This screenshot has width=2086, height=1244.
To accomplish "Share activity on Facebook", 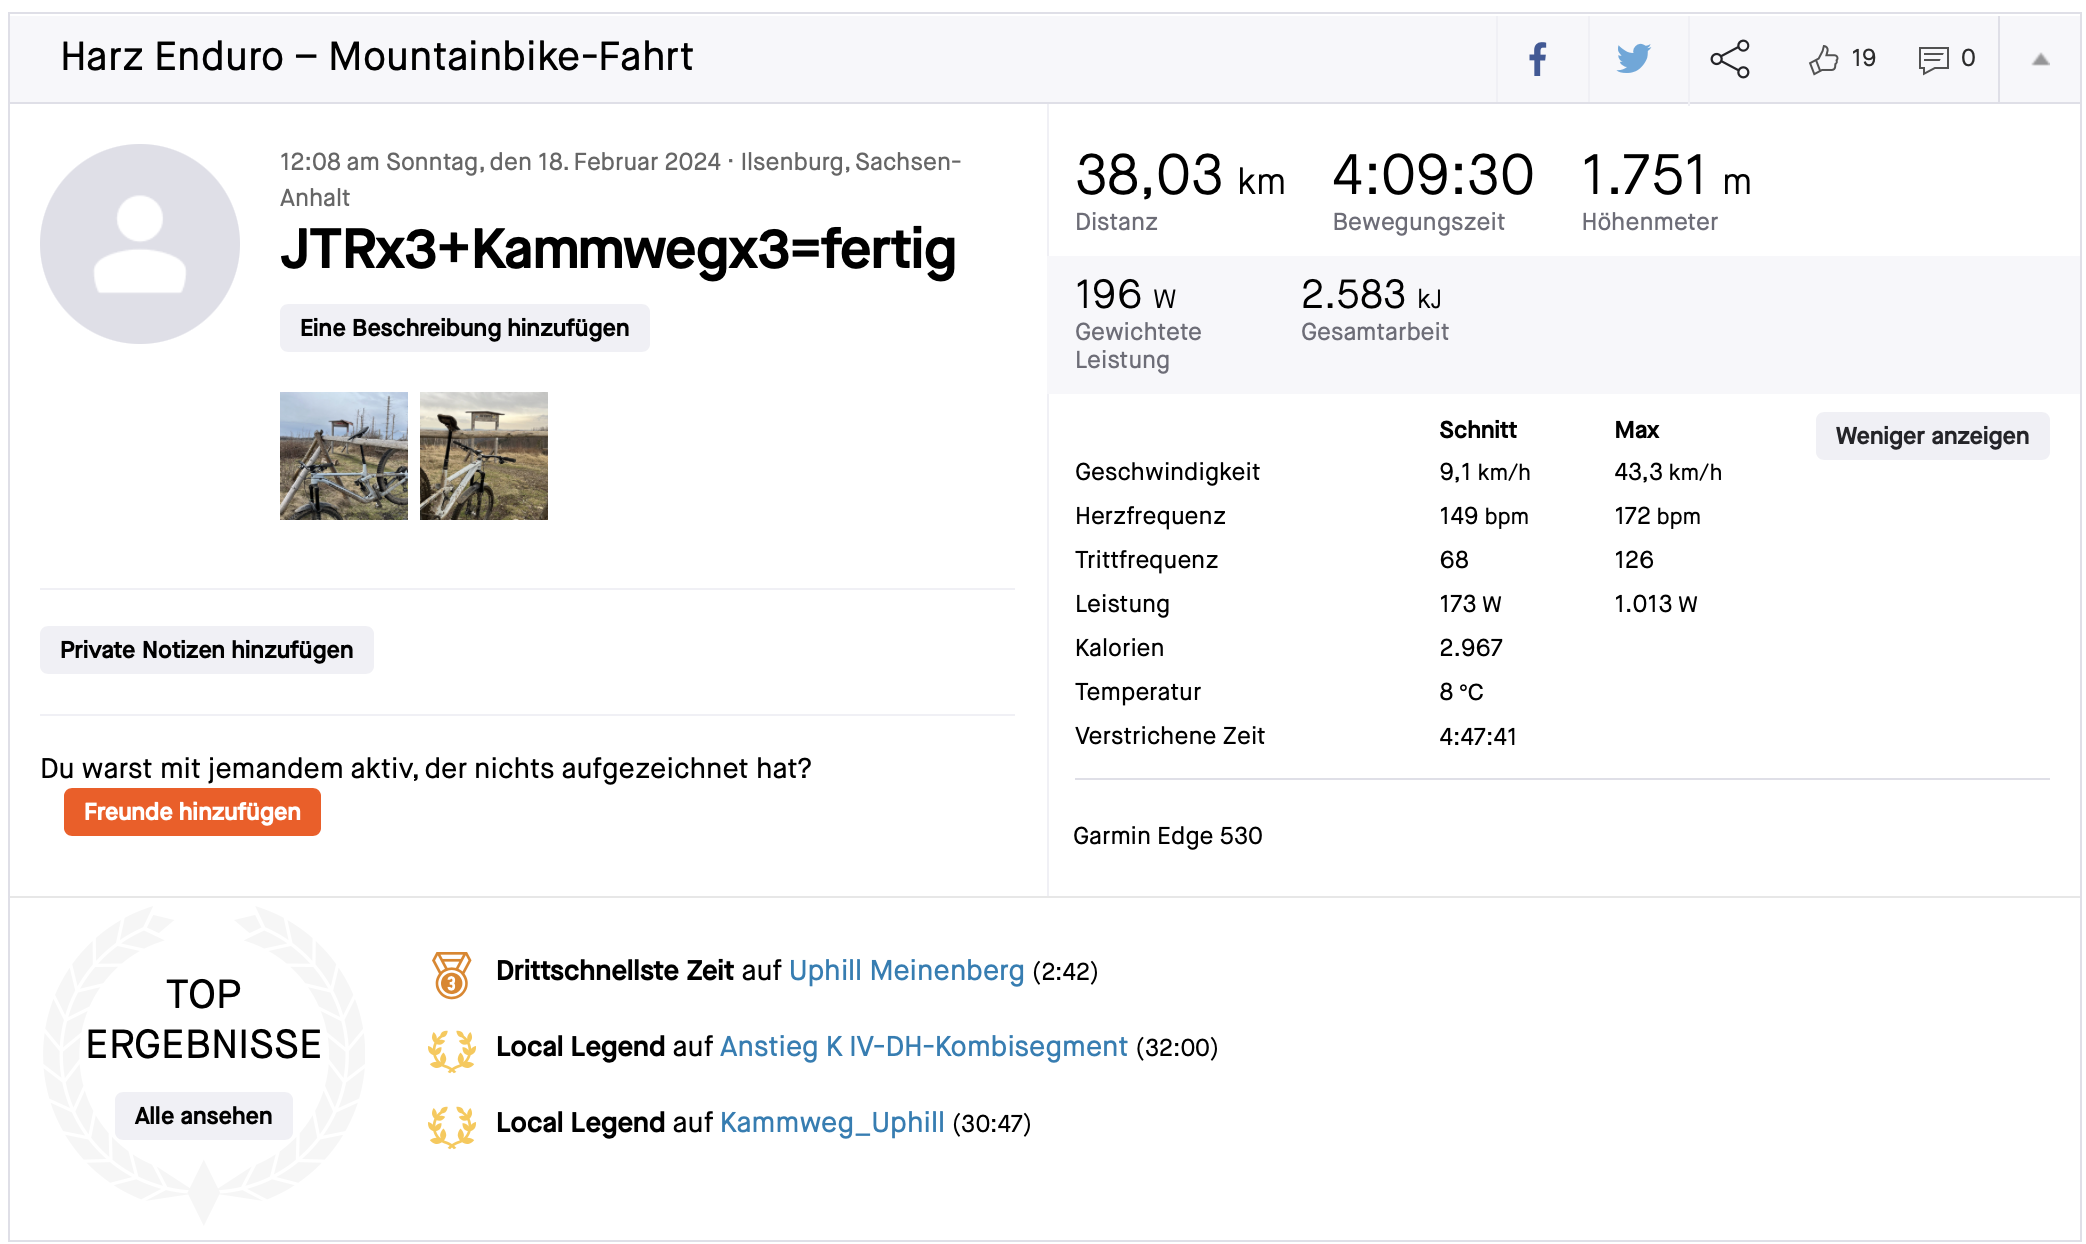I will 1538,59.
